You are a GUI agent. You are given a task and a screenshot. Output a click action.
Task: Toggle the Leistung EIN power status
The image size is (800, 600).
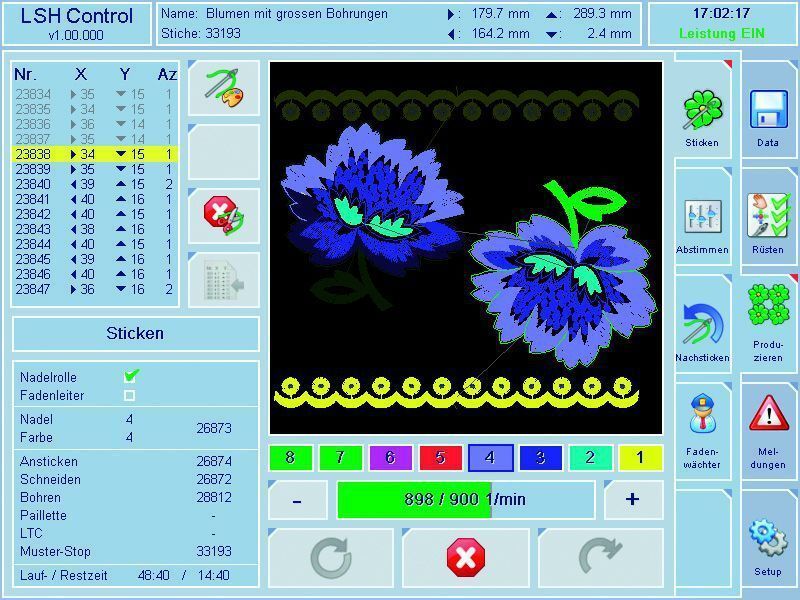(x=724, y=31)
